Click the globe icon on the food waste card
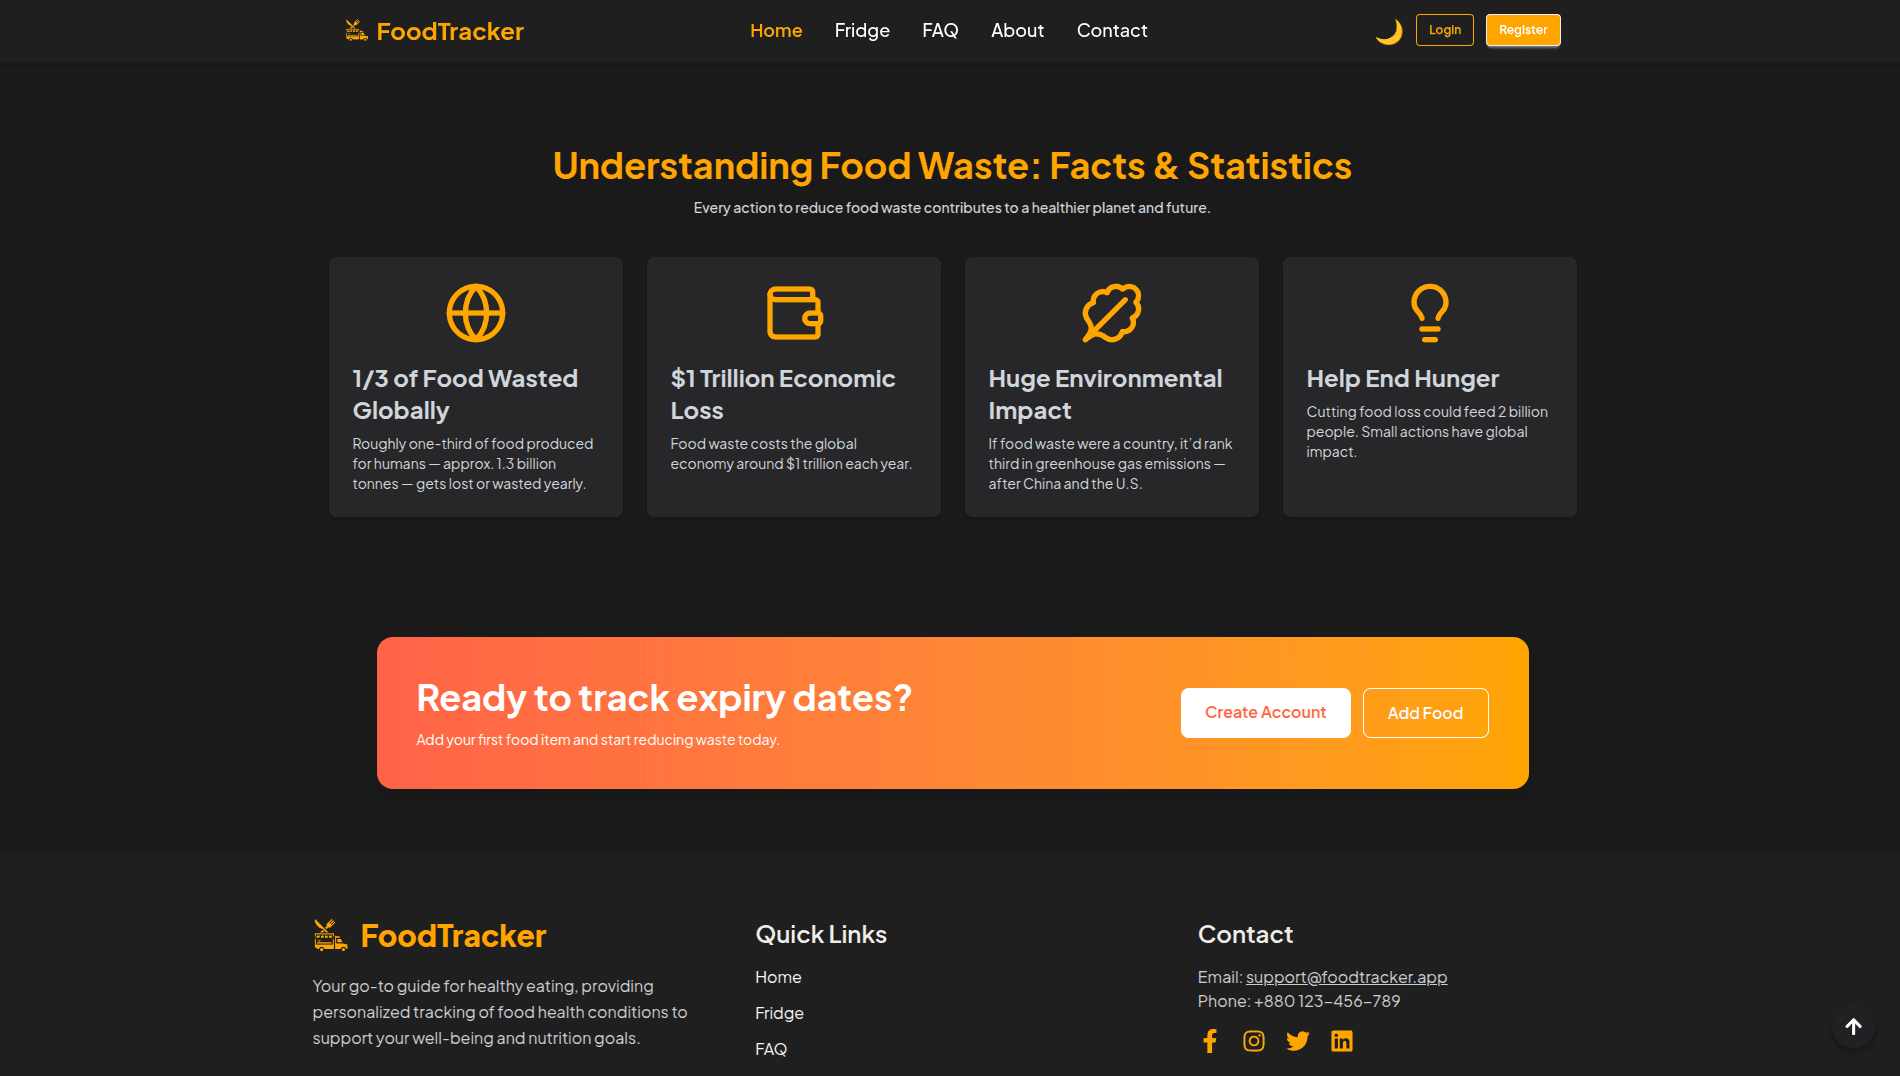This screenshot has width=1900, height=1076. tap(475, 311)
